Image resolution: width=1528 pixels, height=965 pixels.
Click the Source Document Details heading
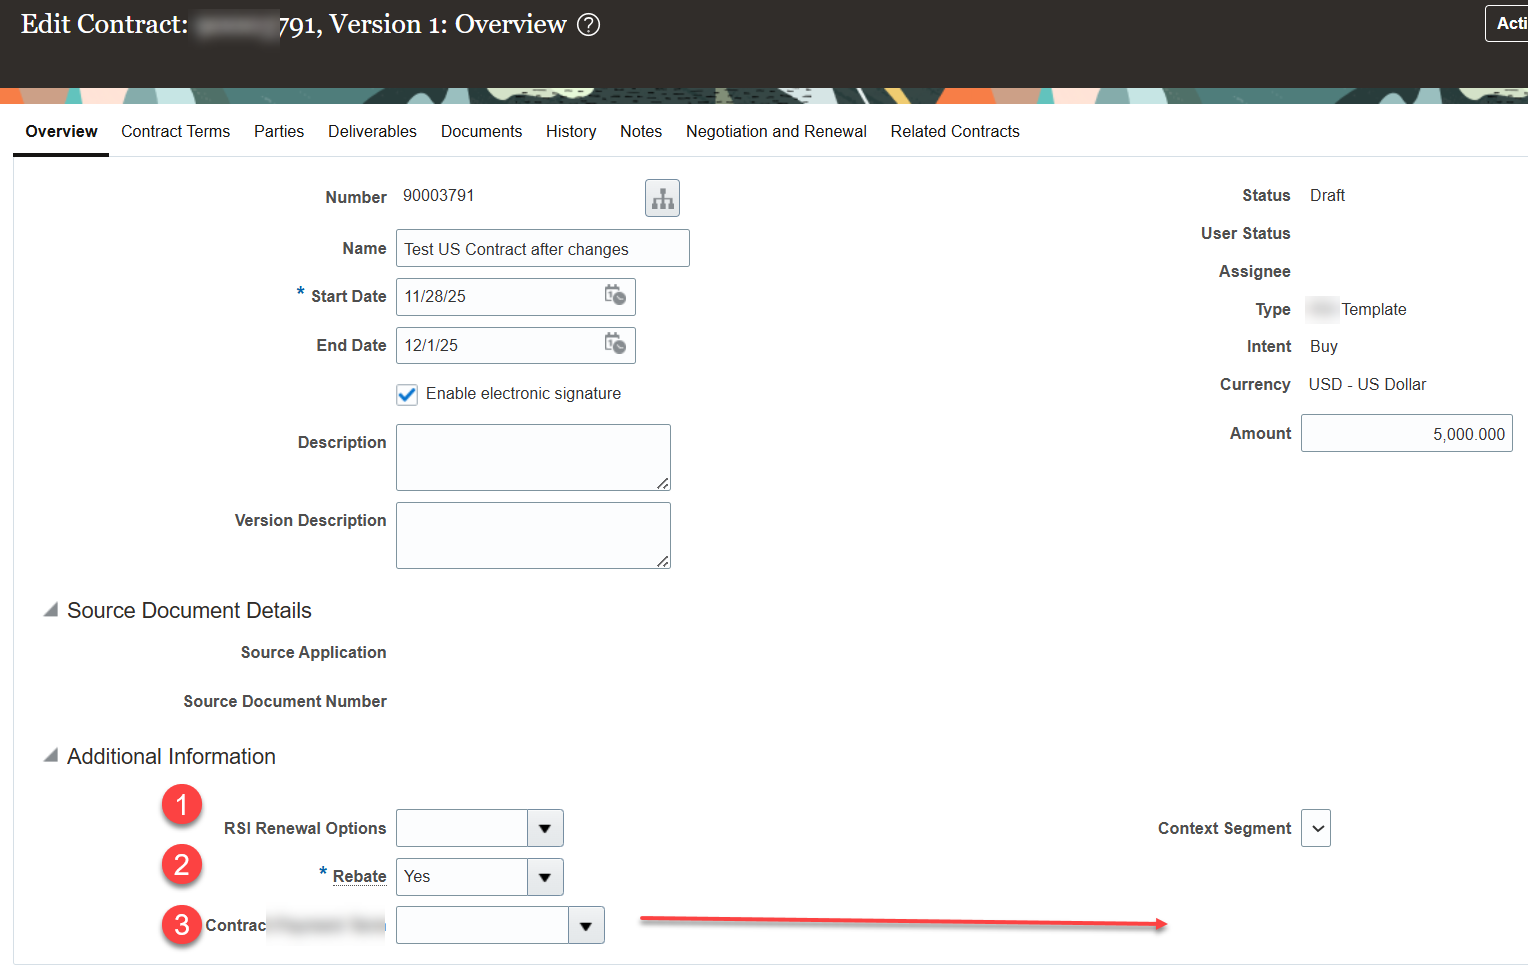click(189, 610)
